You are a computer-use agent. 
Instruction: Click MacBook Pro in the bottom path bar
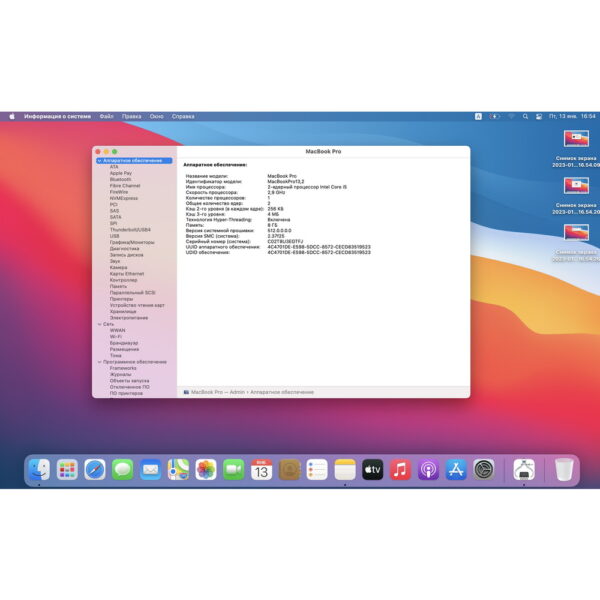click(x=207, y=392)
